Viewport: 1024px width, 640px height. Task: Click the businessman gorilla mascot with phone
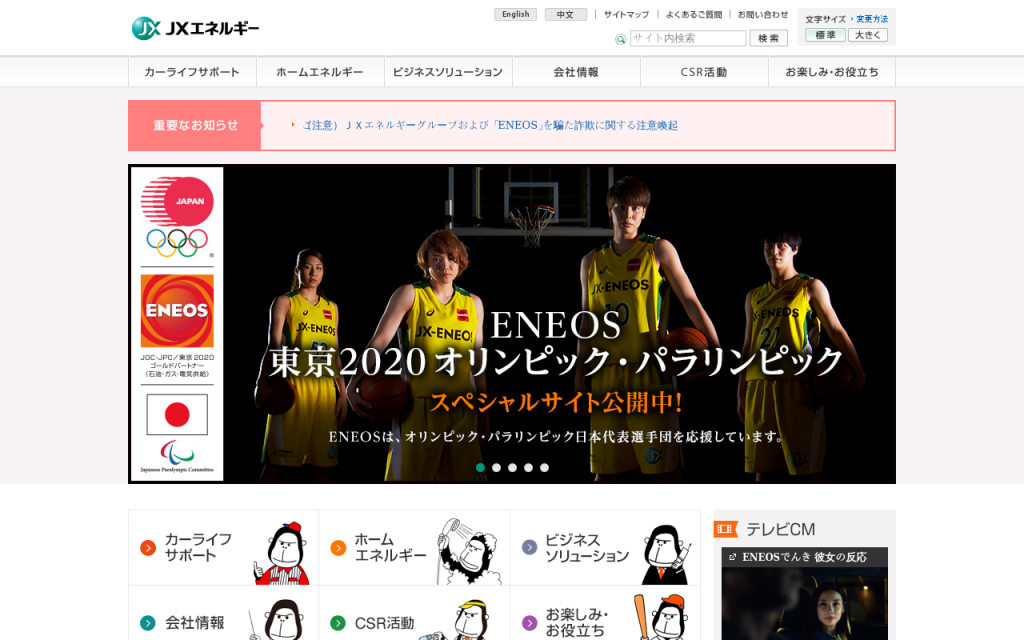(665, 554)
